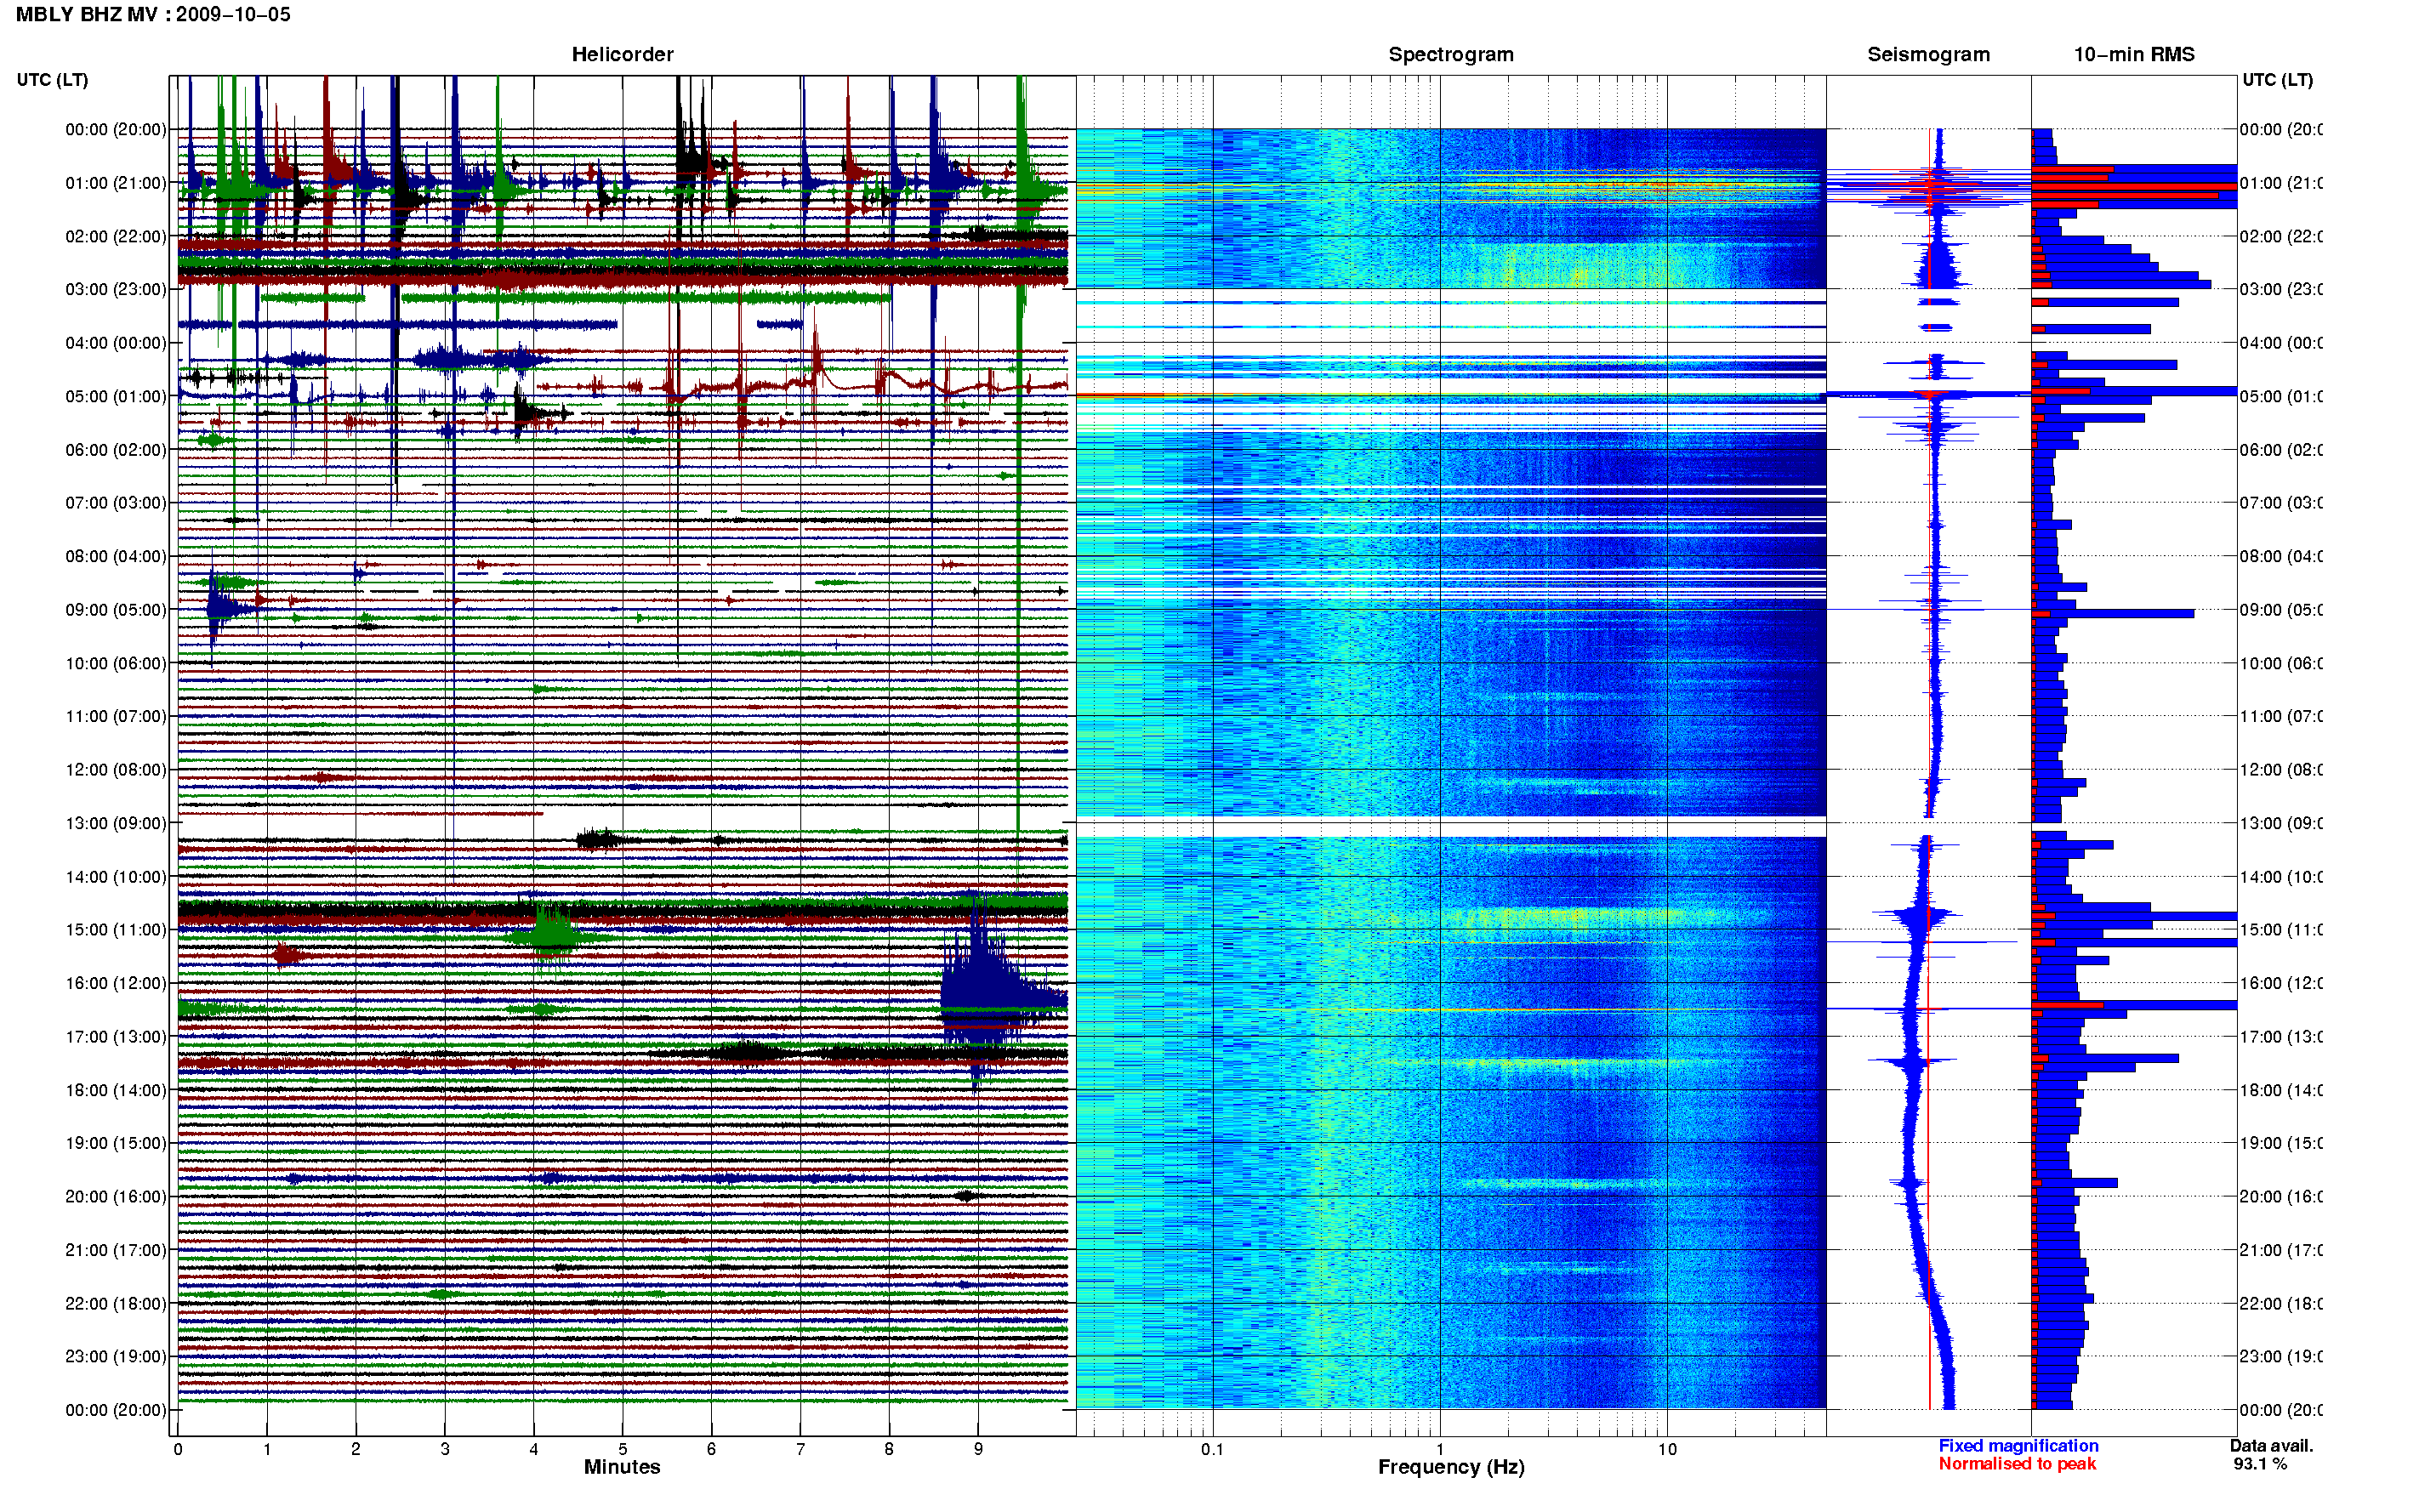Image resolution: width=2419 pixels, height=1512 pixels.
Task: Click the 'Seismogram' panel heading
Action: [1928, 54]
